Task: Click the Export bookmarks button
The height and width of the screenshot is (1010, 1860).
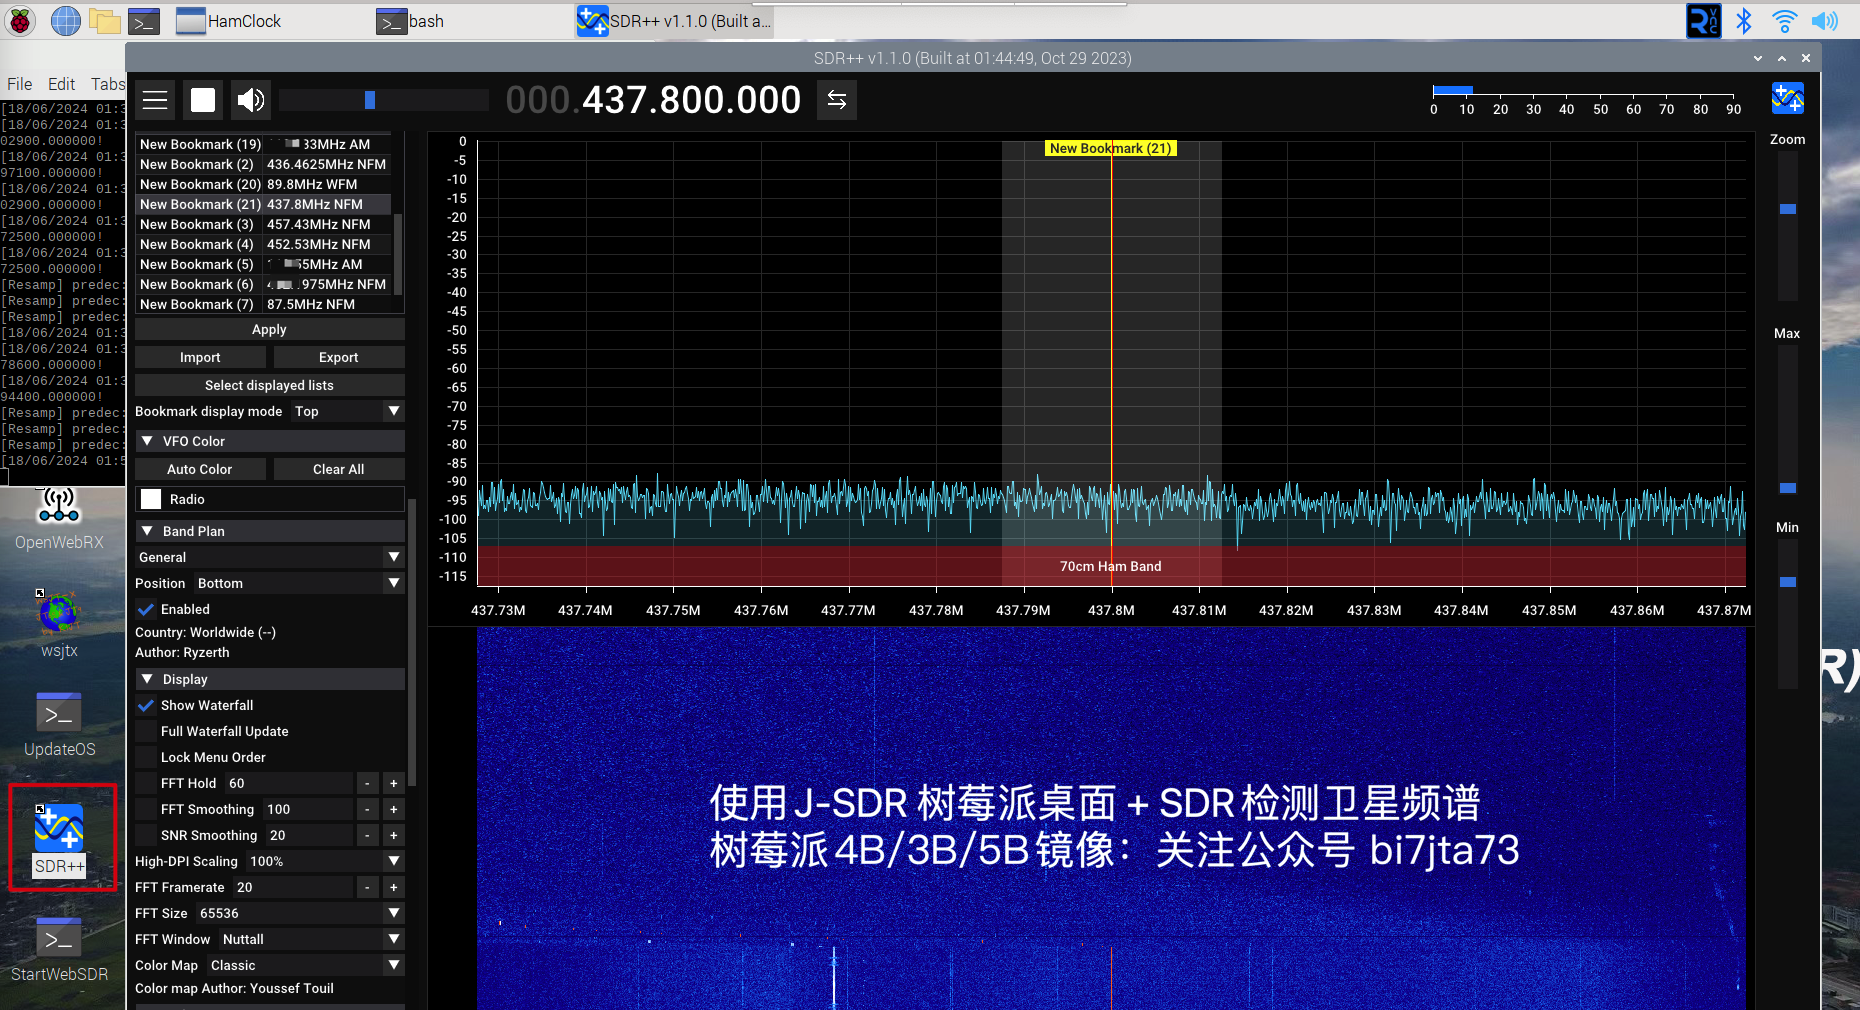Action: (x=339, y=357)
